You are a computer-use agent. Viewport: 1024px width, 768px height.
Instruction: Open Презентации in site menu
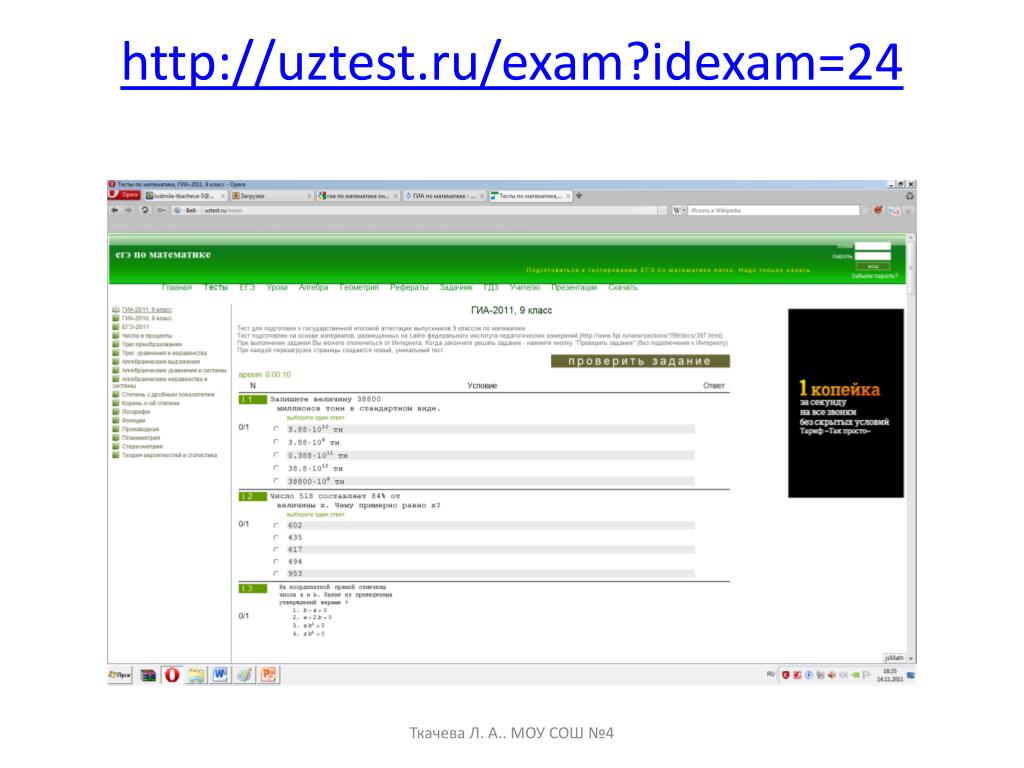574,287
